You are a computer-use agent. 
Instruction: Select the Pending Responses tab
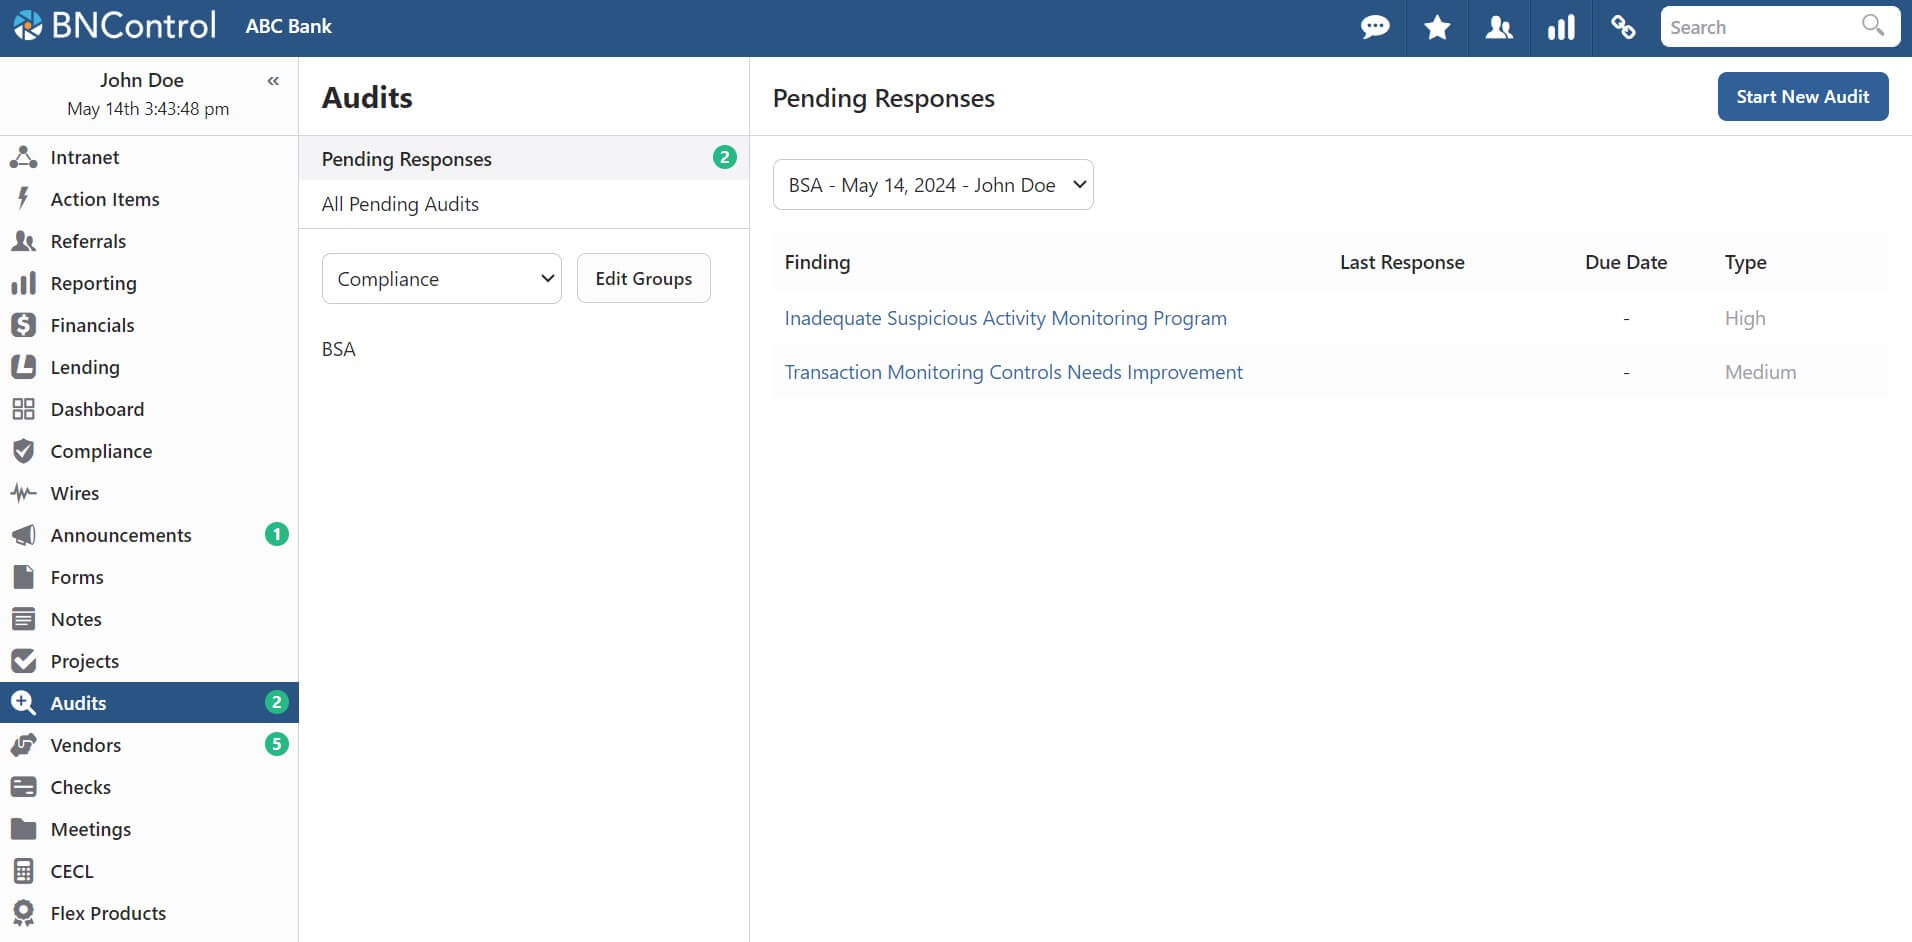[407, 159]
